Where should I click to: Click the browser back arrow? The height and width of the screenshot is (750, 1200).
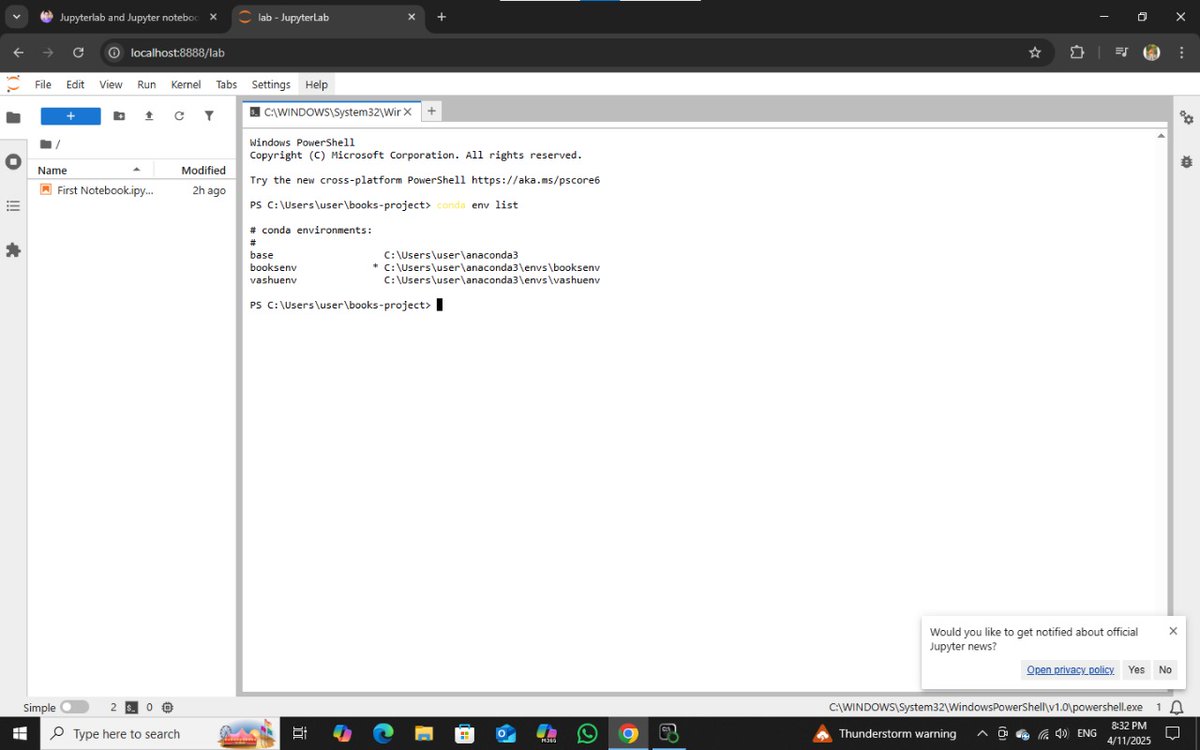18,52
